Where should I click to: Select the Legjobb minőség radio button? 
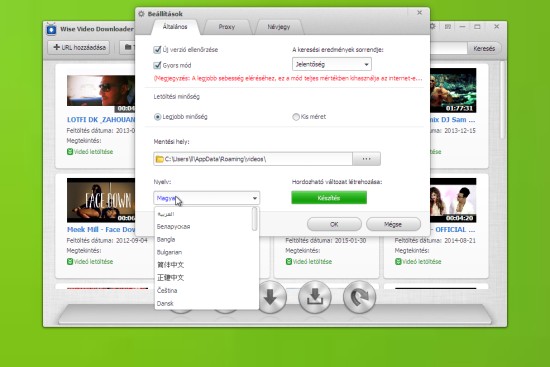coord(157,117)
